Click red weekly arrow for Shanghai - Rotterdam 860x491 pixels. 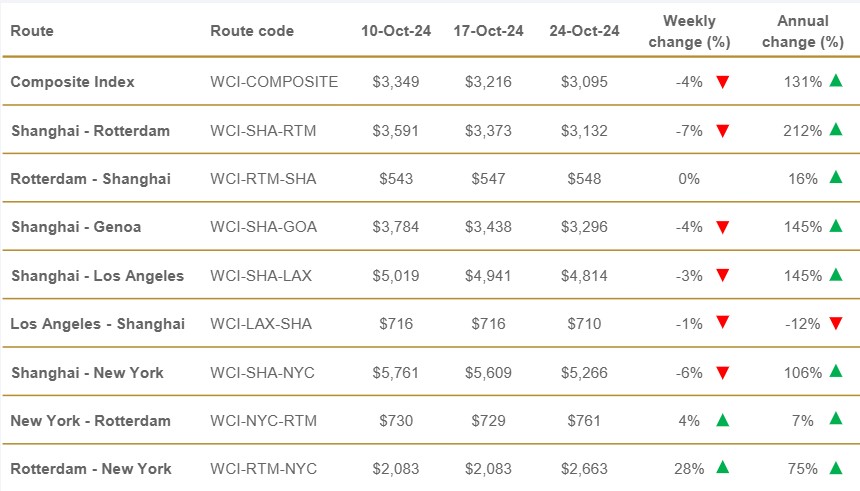click(723, 130)
